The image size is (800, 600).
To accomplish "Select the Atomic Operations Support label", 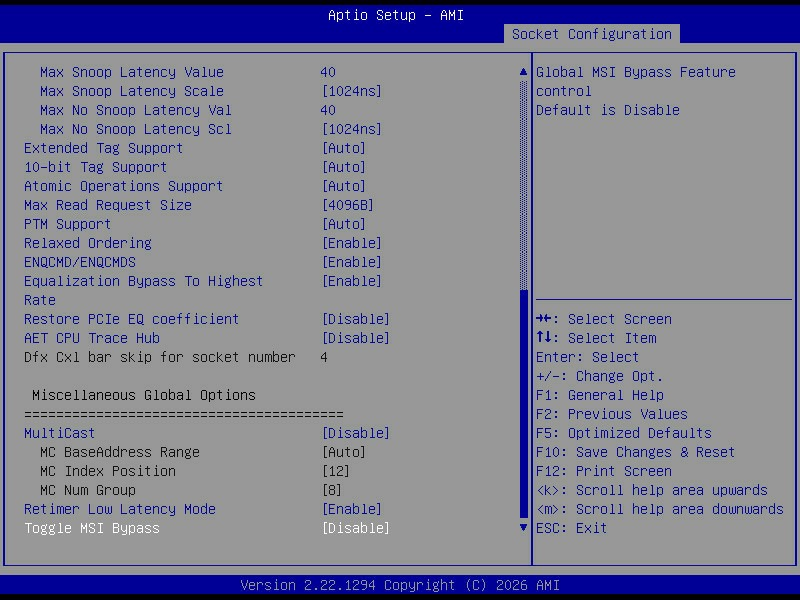I will pyautogui.click(x=123, y=186).
